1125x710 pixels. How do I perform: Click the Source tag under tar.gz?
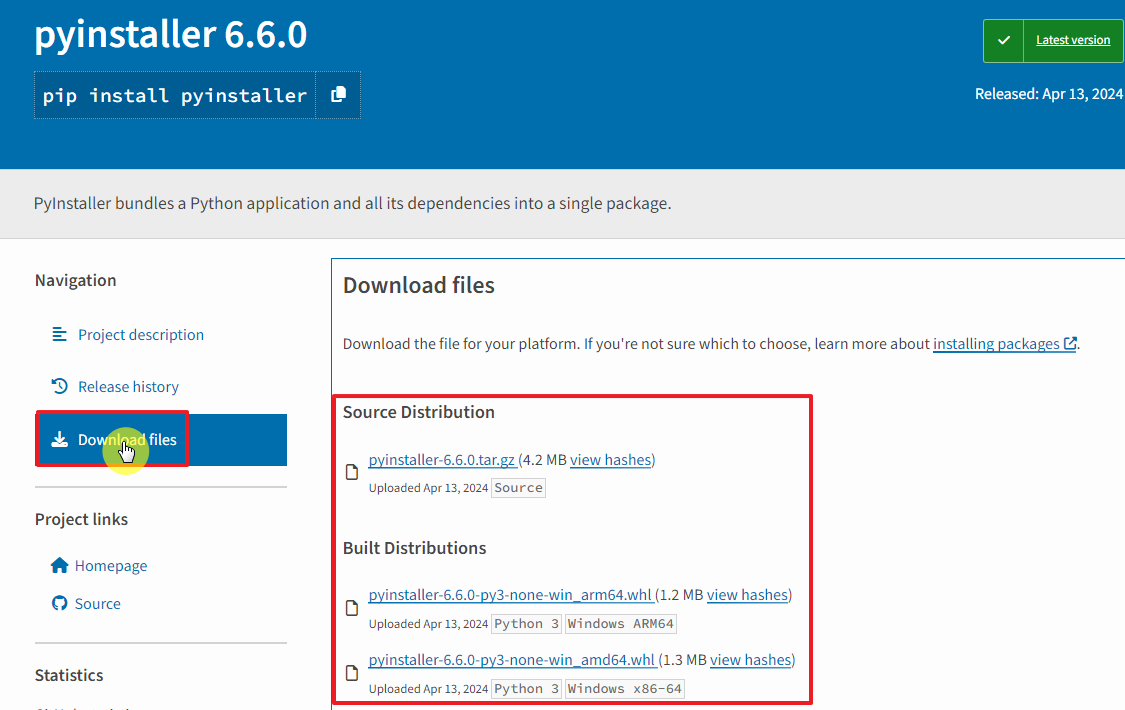tap(518, 488)
